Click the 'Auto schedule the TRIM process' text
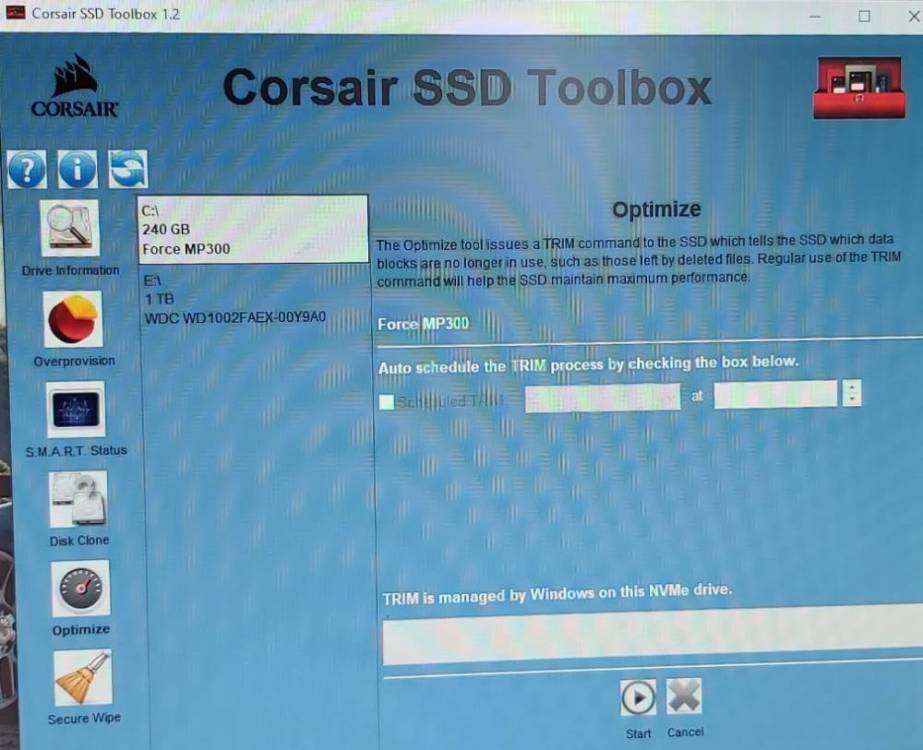The height and width of the screenshot is (750, 923). tap(588, 364)
